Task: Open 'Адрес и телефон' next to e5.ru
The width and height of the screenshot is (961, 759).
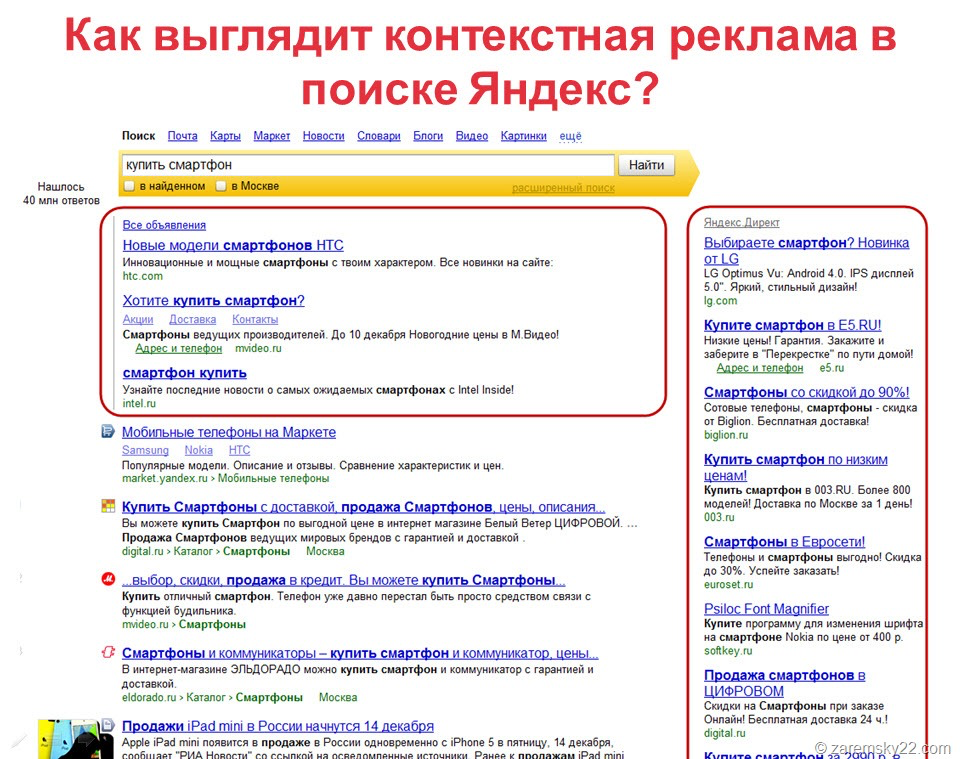Action: coord(759,368)
